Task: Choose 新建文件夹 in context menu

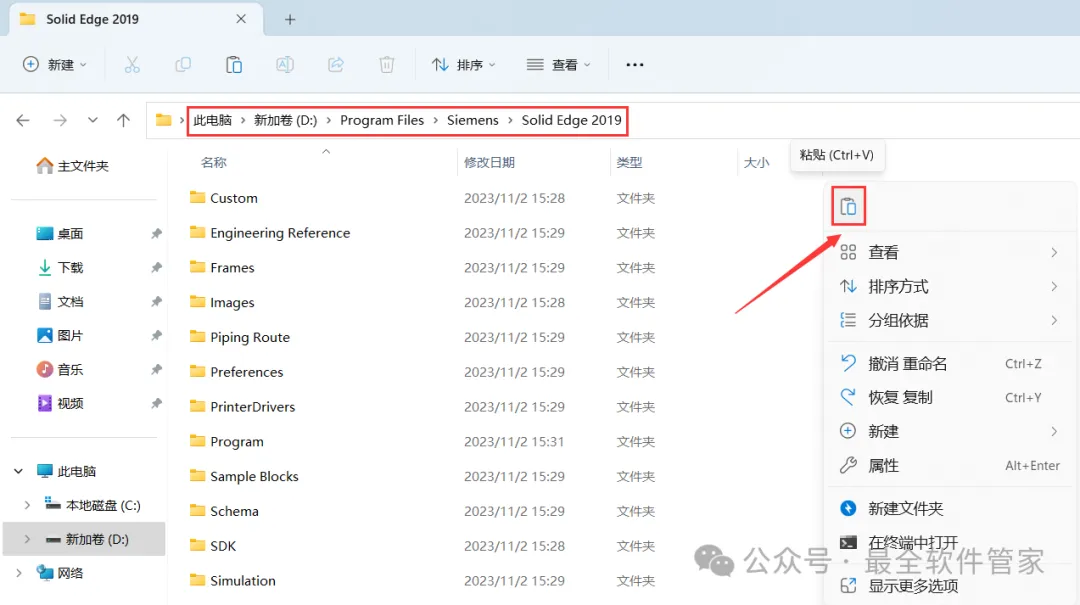Action: [x=949, y=509]
